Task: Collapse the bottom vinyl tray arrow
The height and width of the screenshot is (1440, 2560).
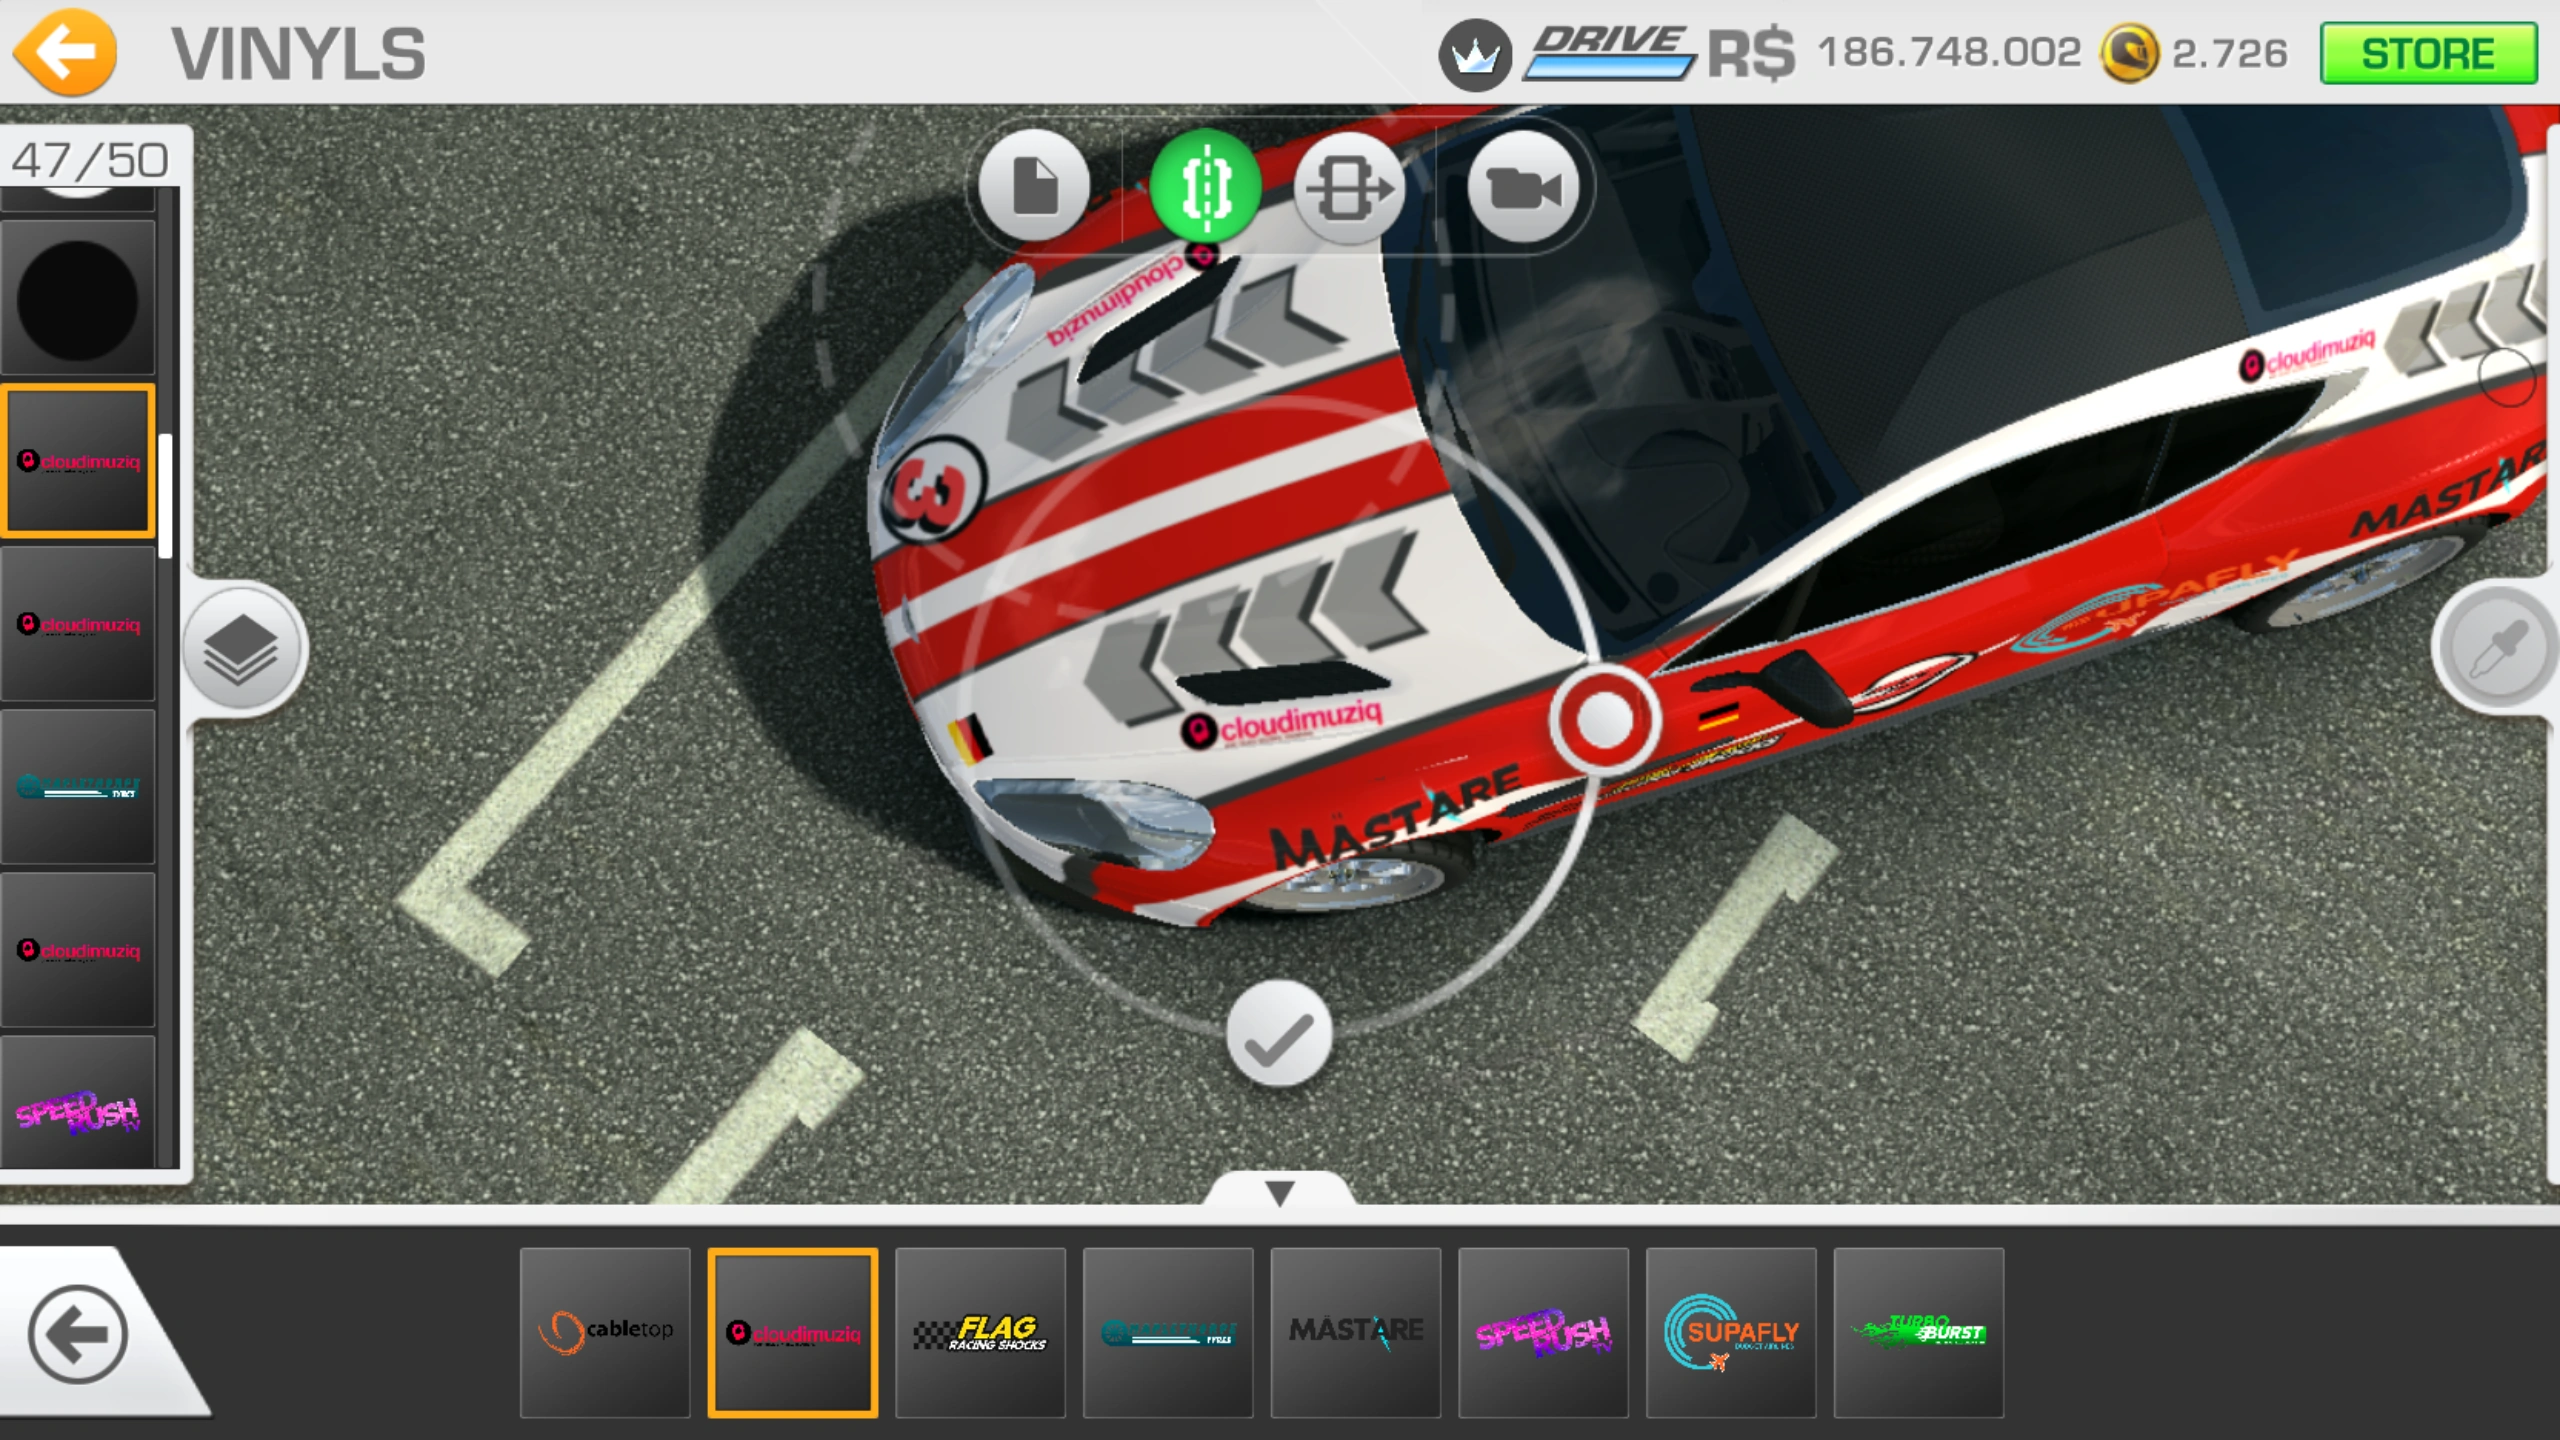Action: (x=1279, y=1192)
